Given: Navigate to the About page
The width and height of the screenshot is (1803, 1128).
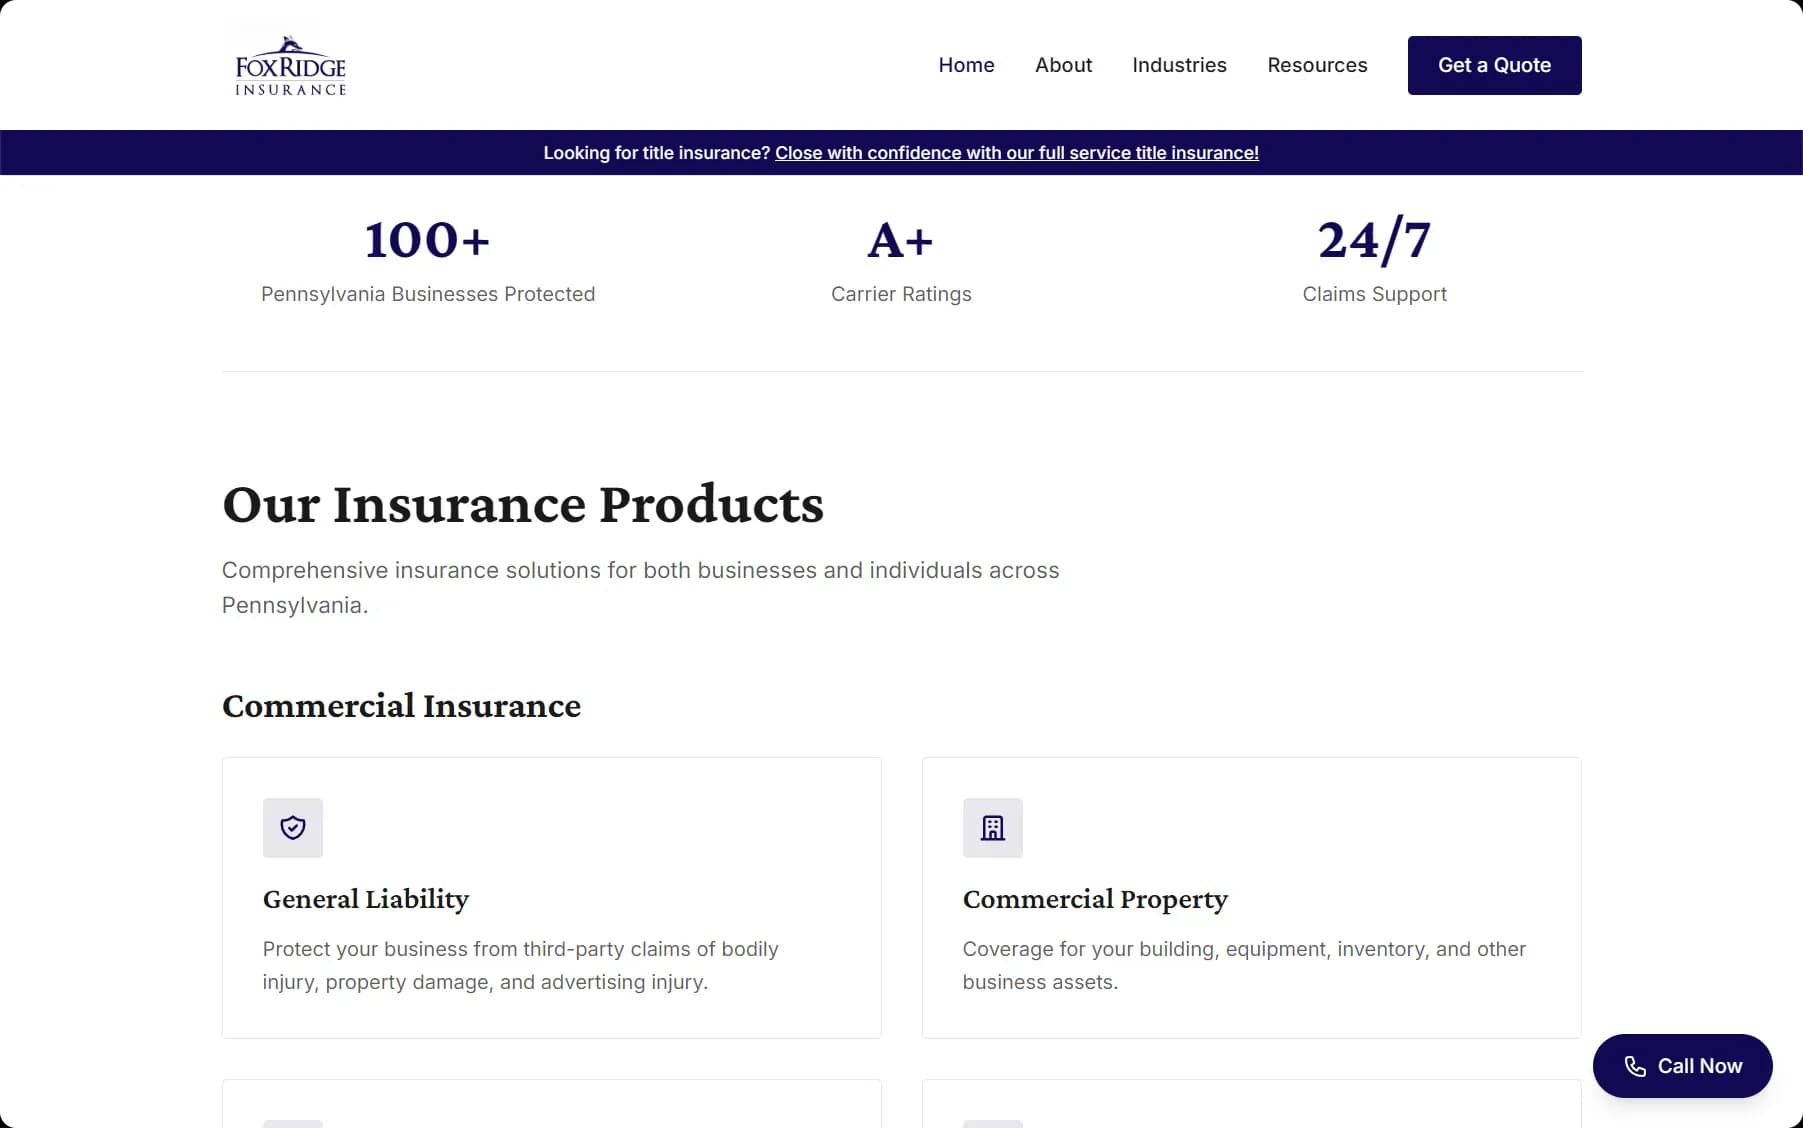Looking at the screenshot, I should click(x=1063, y=65).
